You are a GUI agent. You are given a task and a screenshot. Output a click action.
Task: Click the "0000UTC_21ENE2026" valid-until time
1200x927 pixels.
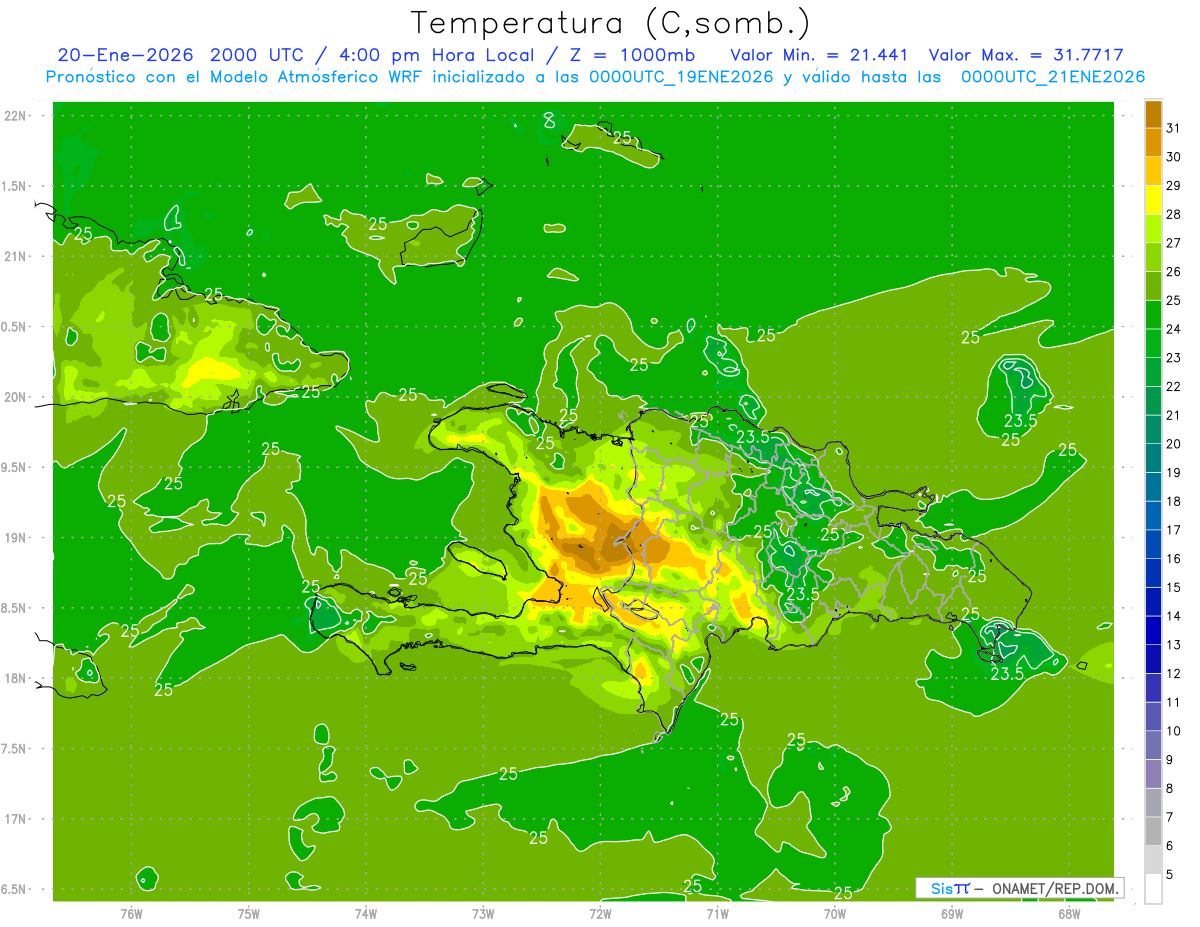pos(1053,77)
